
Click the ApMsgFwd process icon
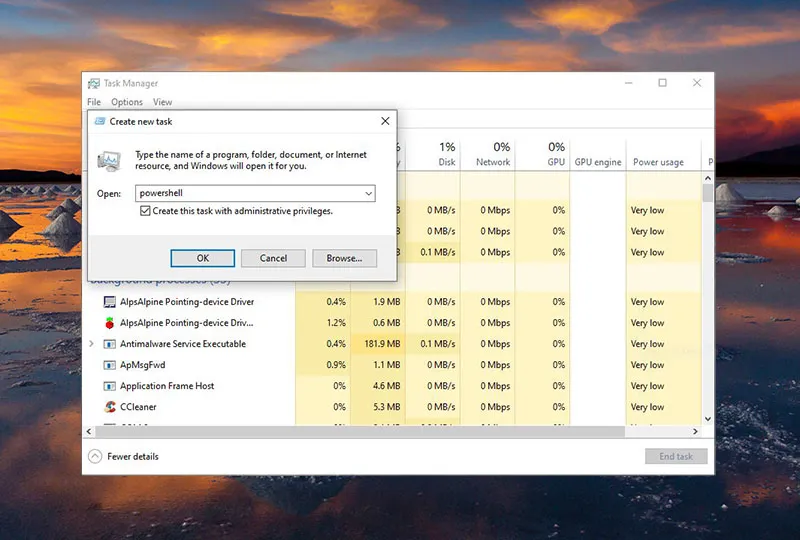tap(110, 365)
